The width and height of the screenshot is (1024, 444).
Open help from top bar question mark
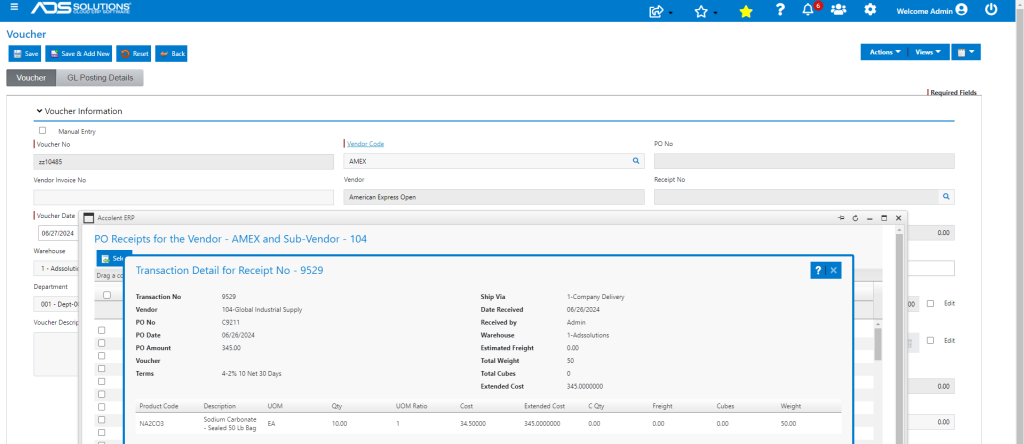tap(780, 10)
